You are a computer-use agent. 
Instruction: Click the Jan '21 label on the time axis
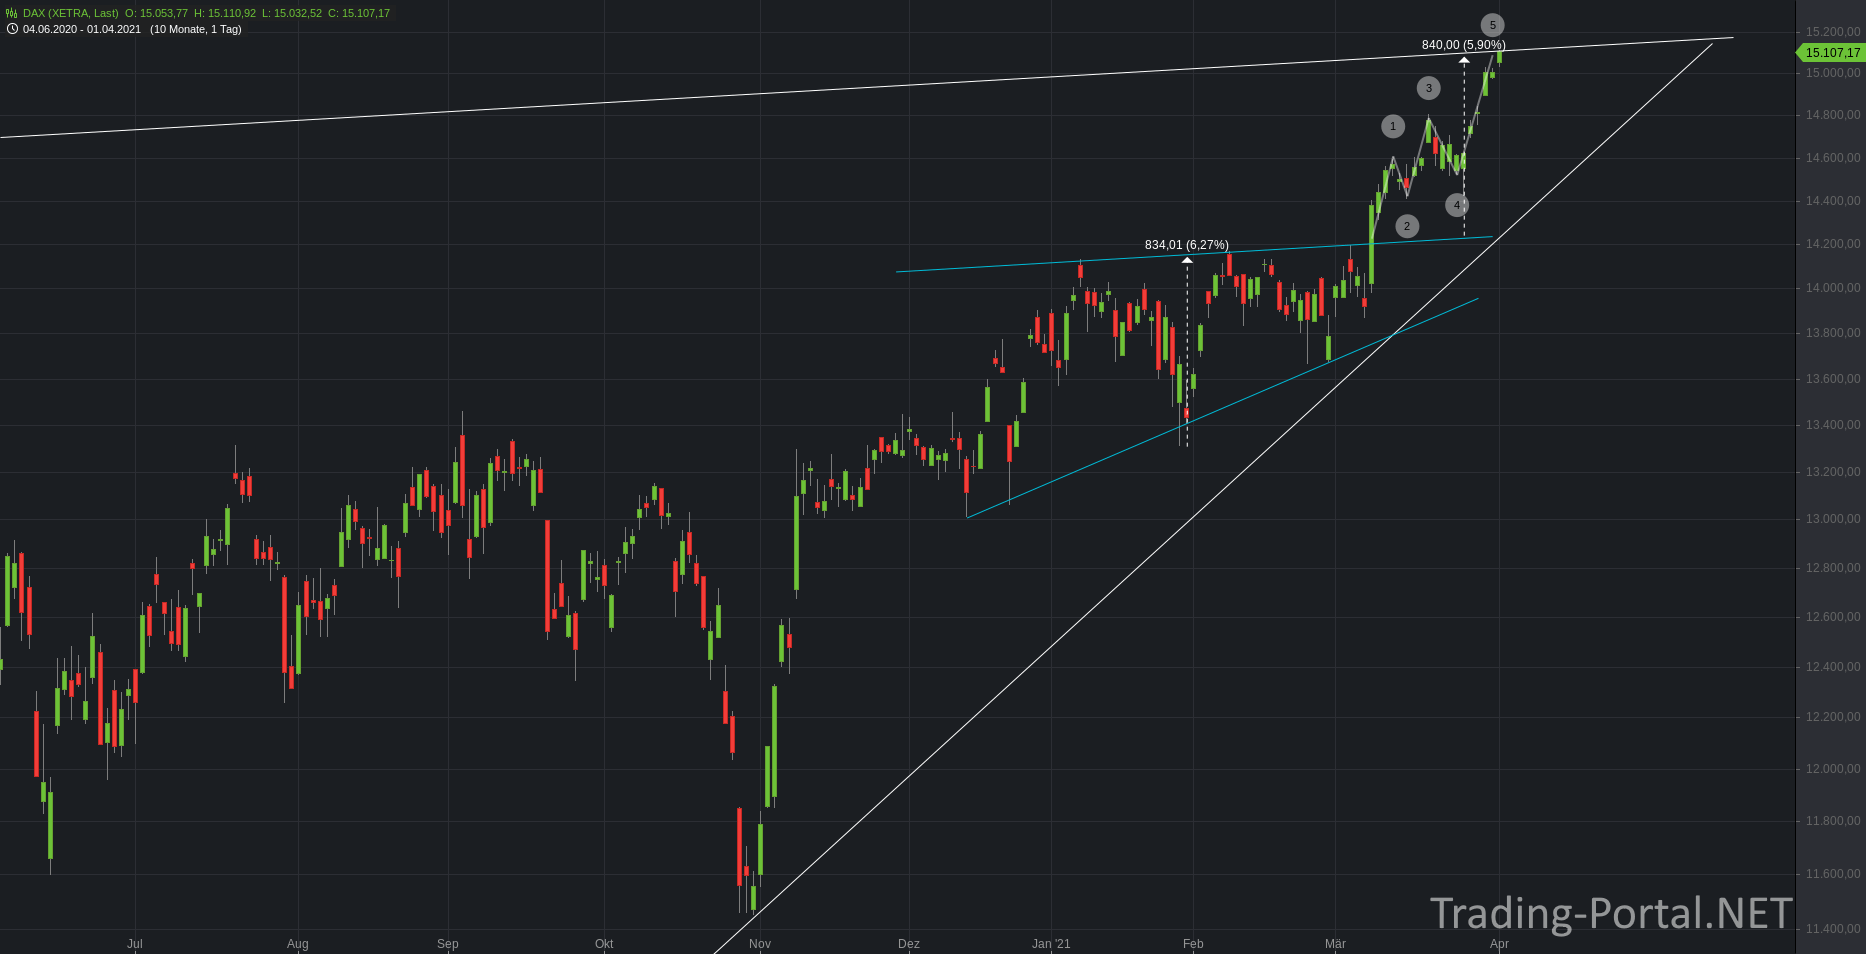tap(1051, 943)
